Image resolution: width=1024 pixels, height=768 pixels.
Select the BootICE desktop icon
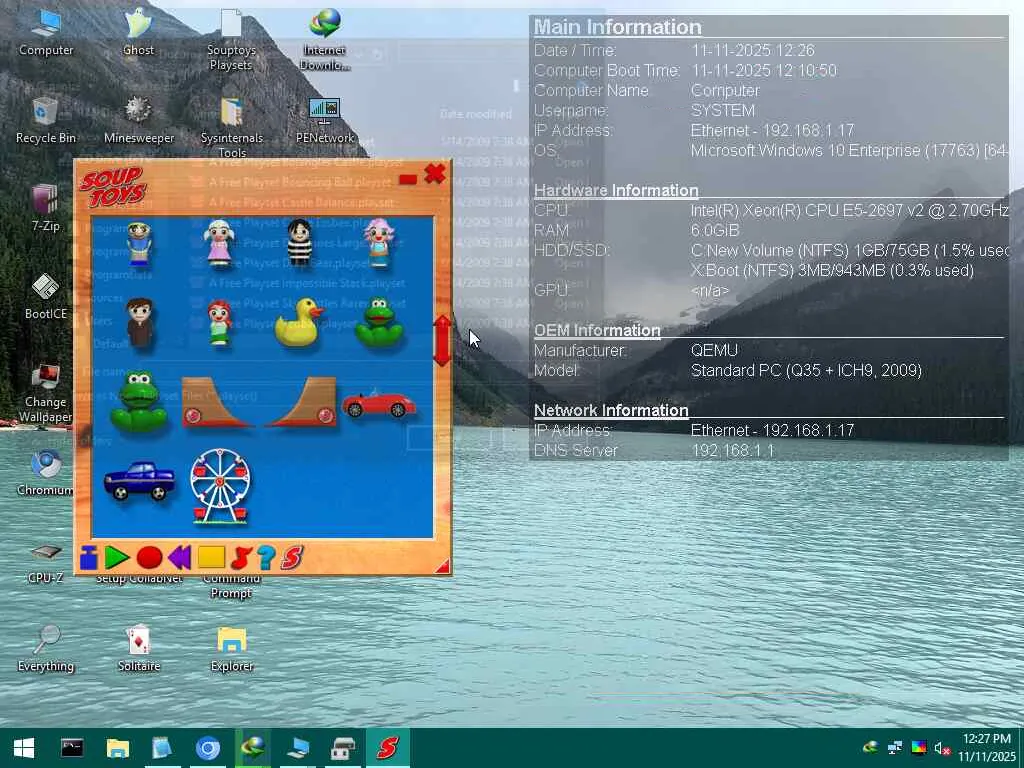pos(46,296)
